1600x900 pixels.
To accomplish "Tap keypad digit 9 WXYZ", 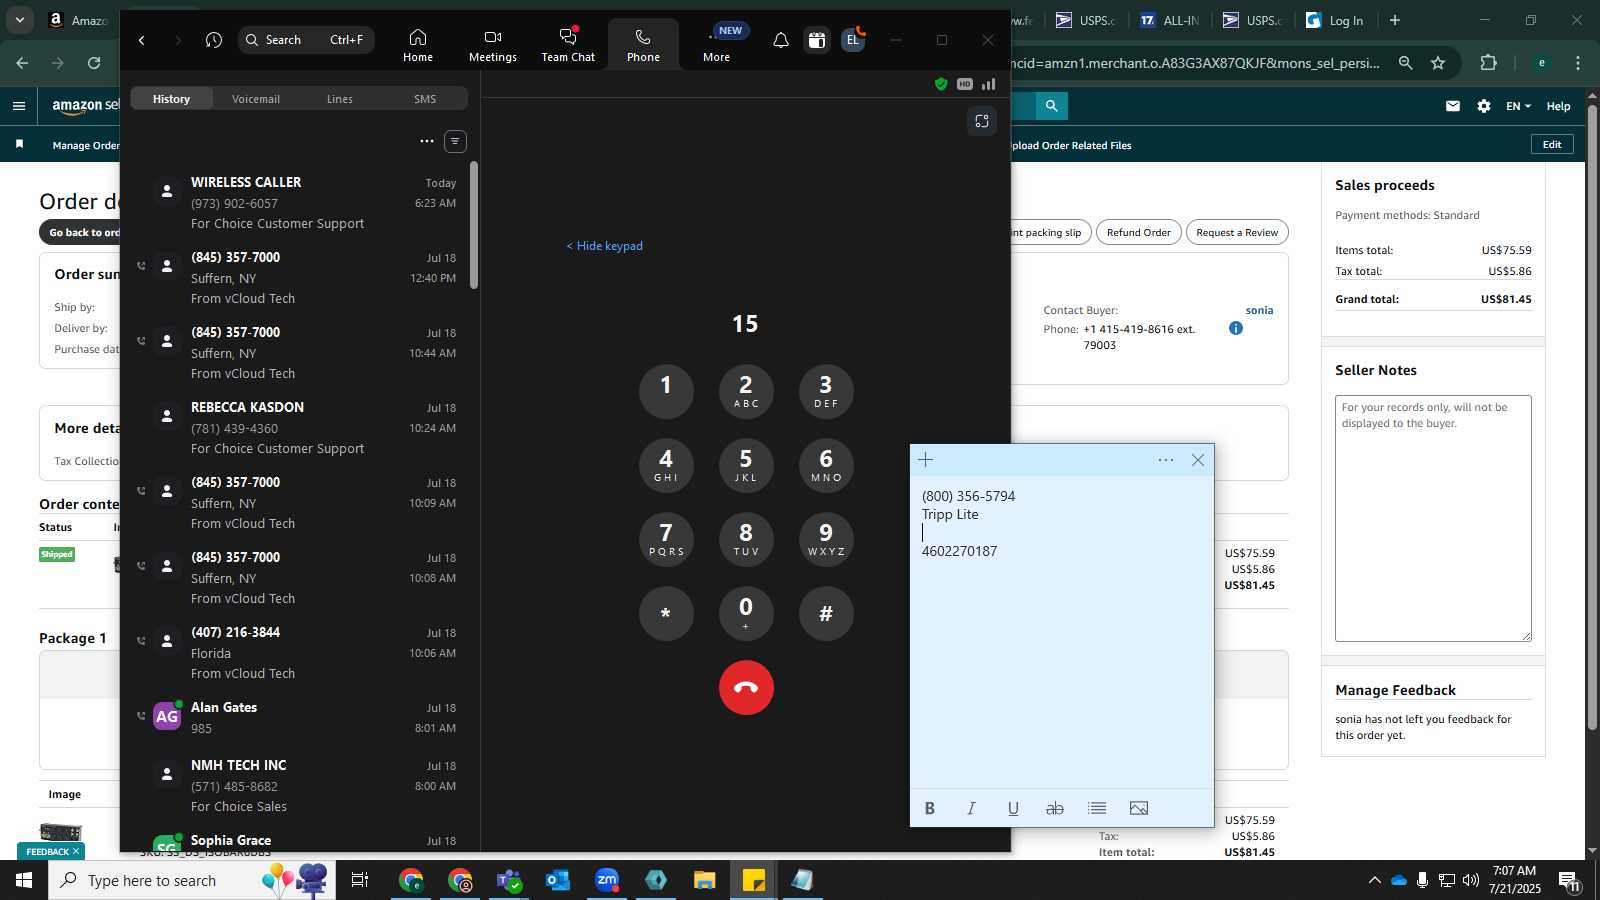I will [826, 539].
